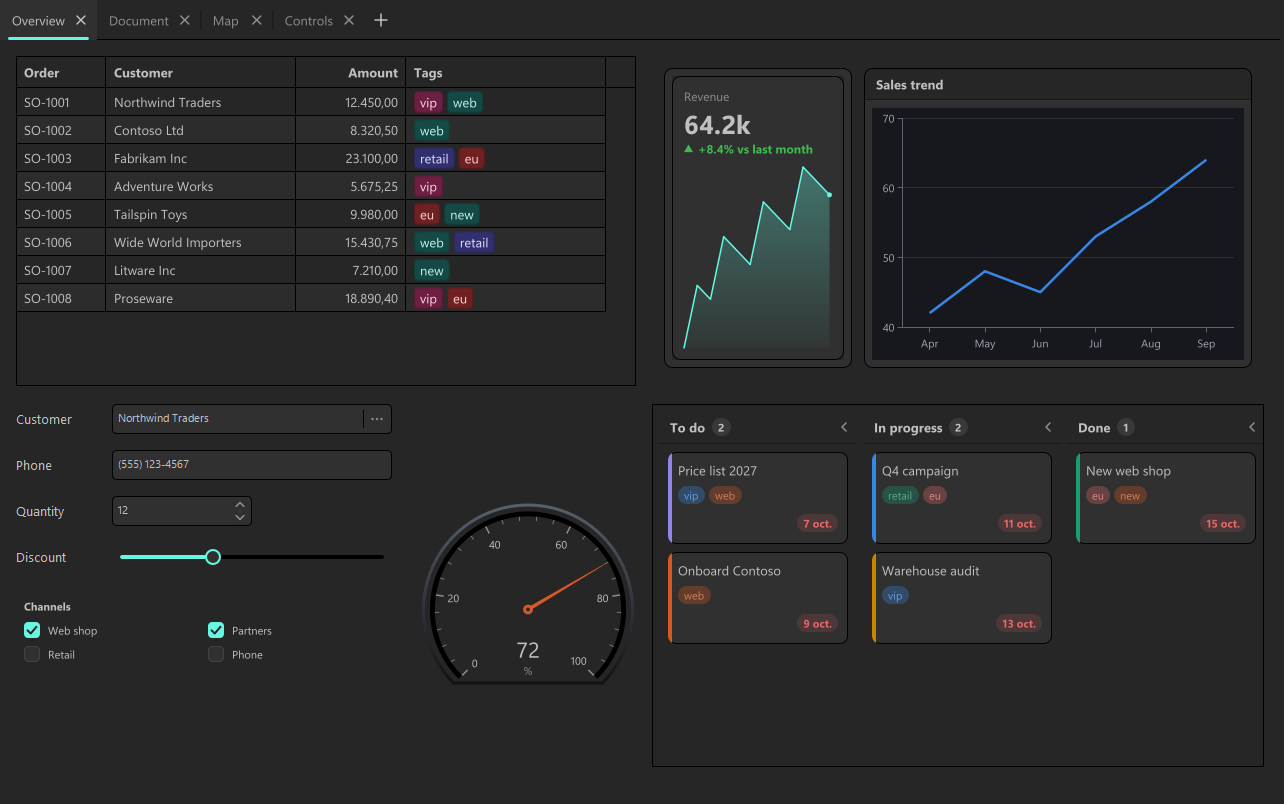Close the Document tab
The image size is (1284, 804).
pos(185,20)
